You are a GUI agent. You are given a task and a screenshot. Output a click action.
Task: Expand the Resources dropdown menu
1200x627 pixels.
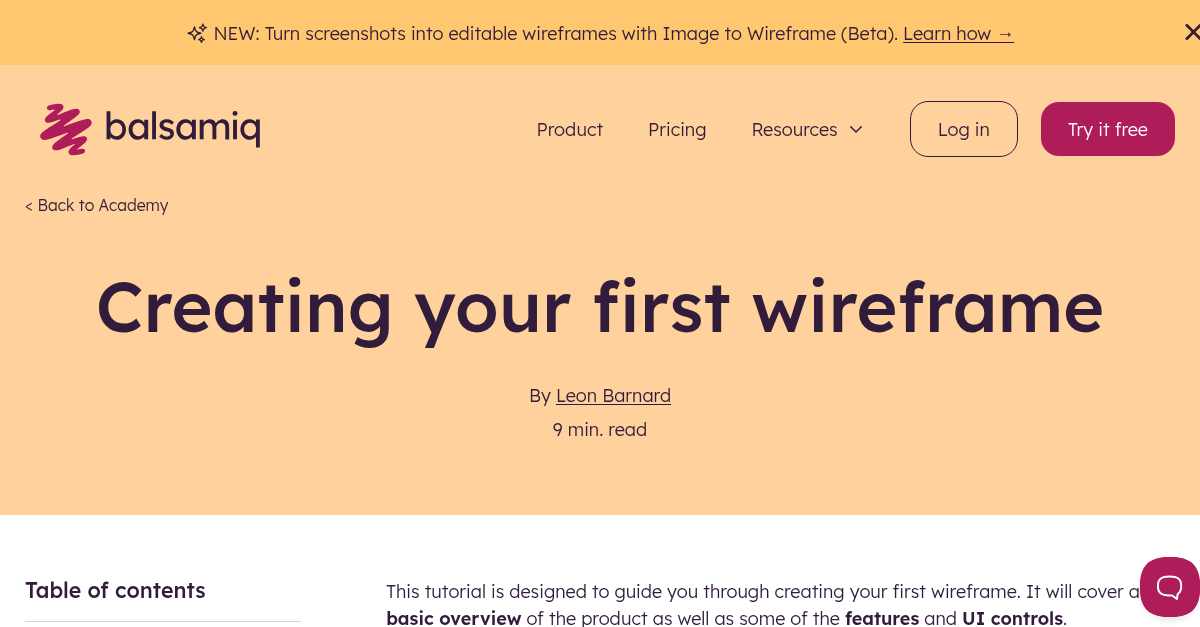coord(807,129)
